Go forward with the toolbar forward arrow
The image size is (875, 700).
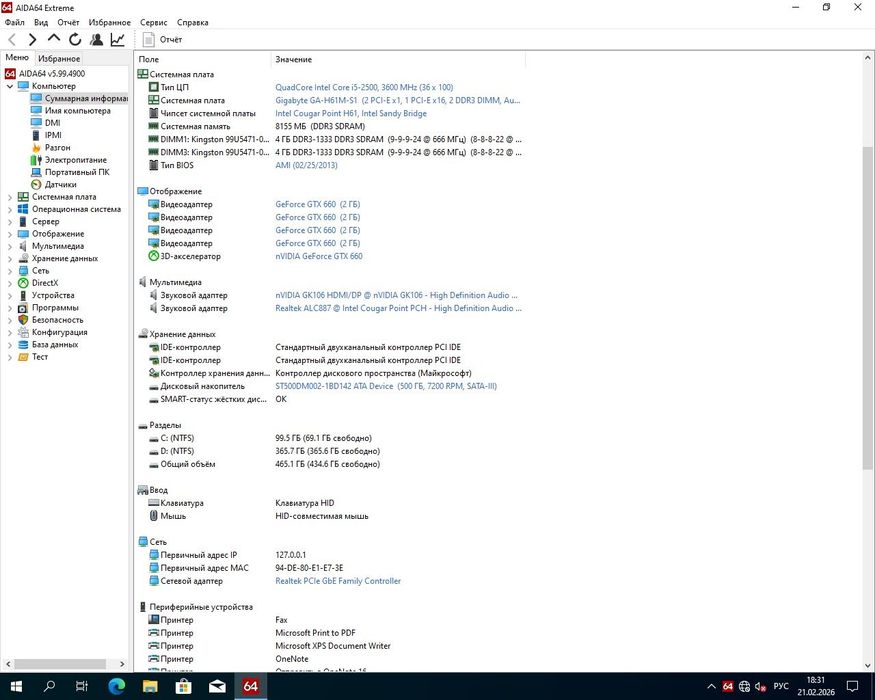32,40
